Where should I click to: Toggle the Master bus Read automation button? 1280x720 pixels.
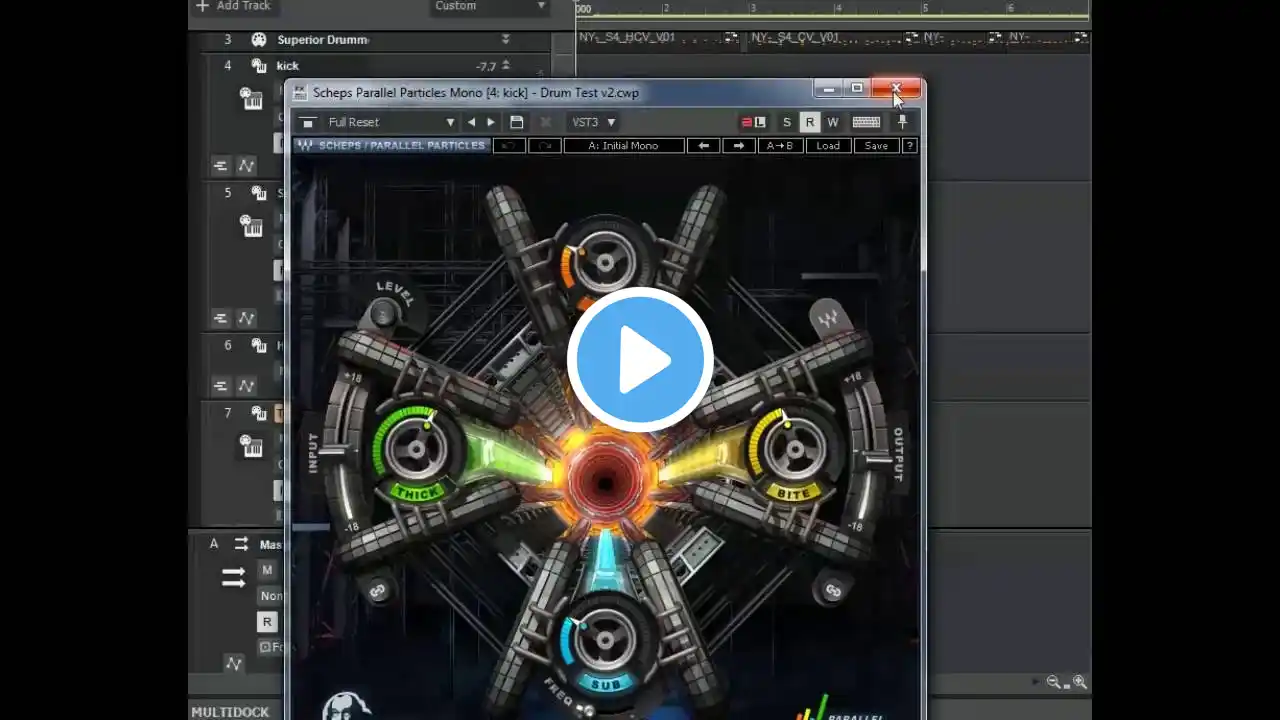tap(267, 622)
